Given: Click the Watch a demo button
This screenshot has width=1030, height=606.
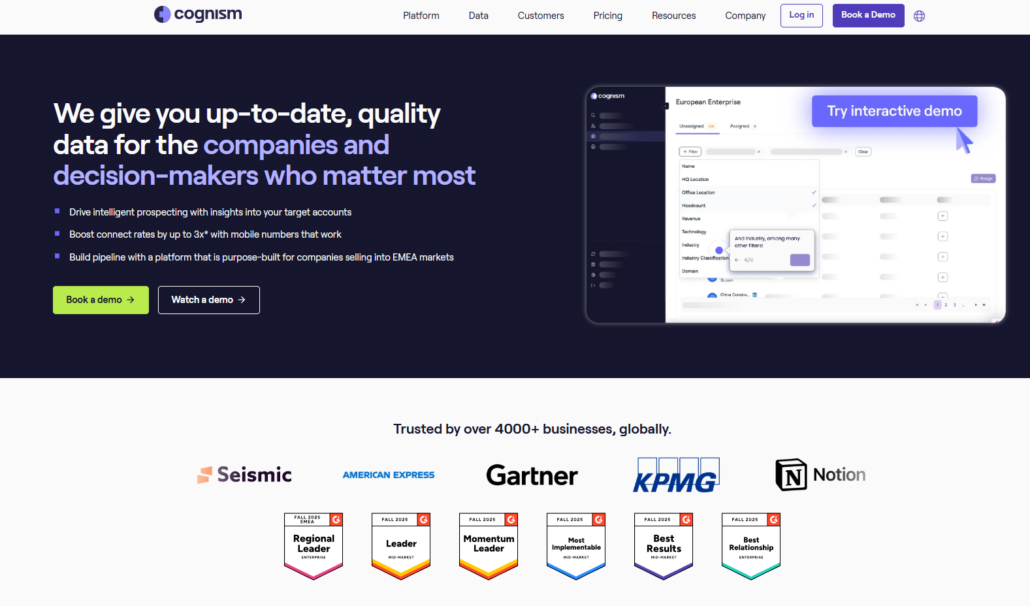Looking at the screenshot, I should click(x=208, y=300).
